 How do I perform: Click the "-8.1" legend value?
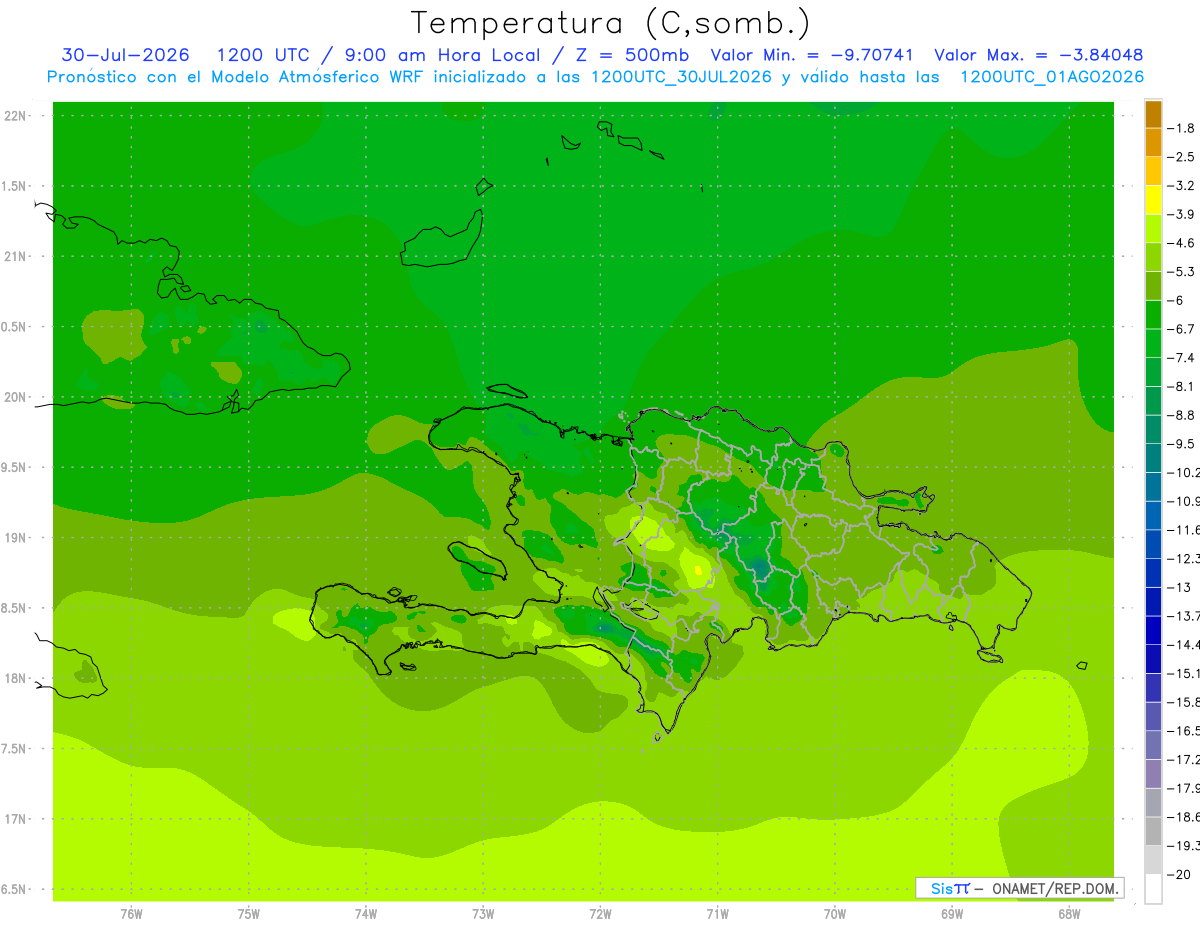point(1182,386)
